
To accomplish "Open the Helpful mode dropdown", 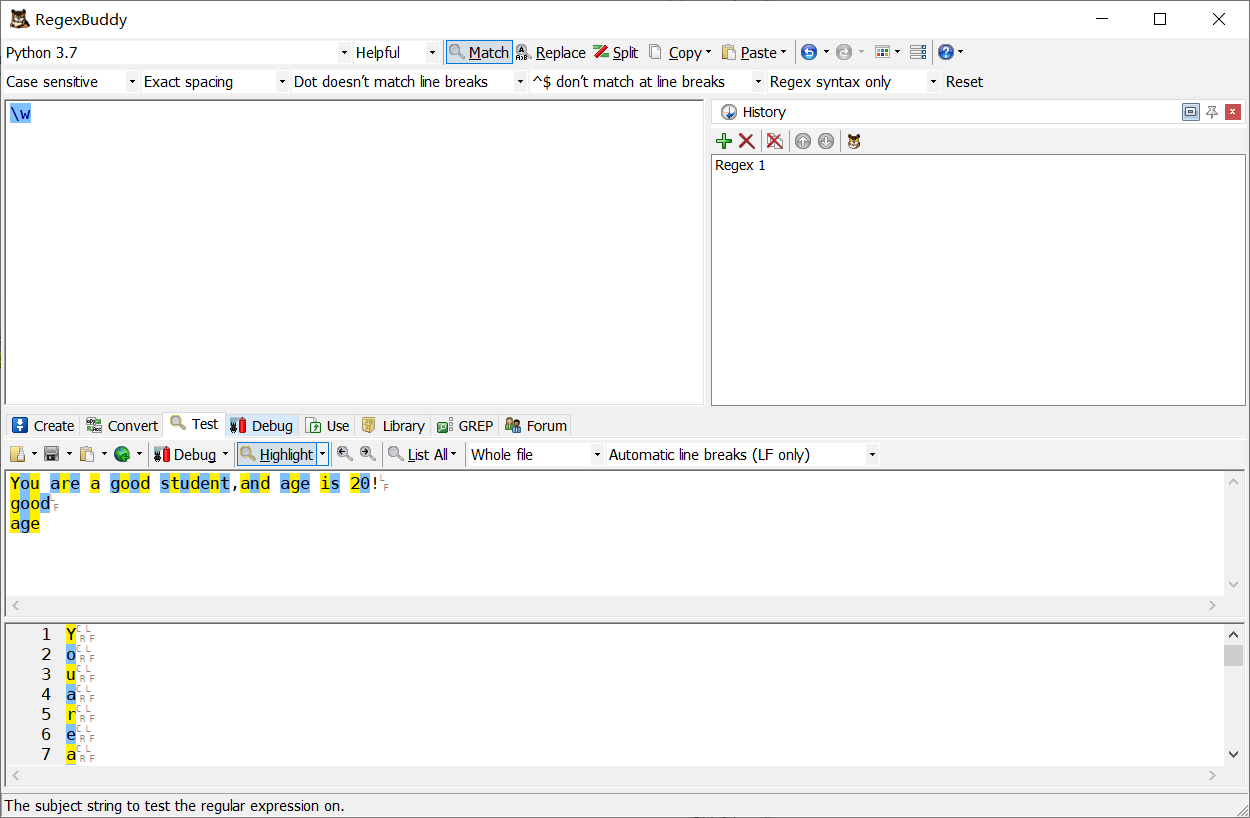I will click(x=432, y=52).
